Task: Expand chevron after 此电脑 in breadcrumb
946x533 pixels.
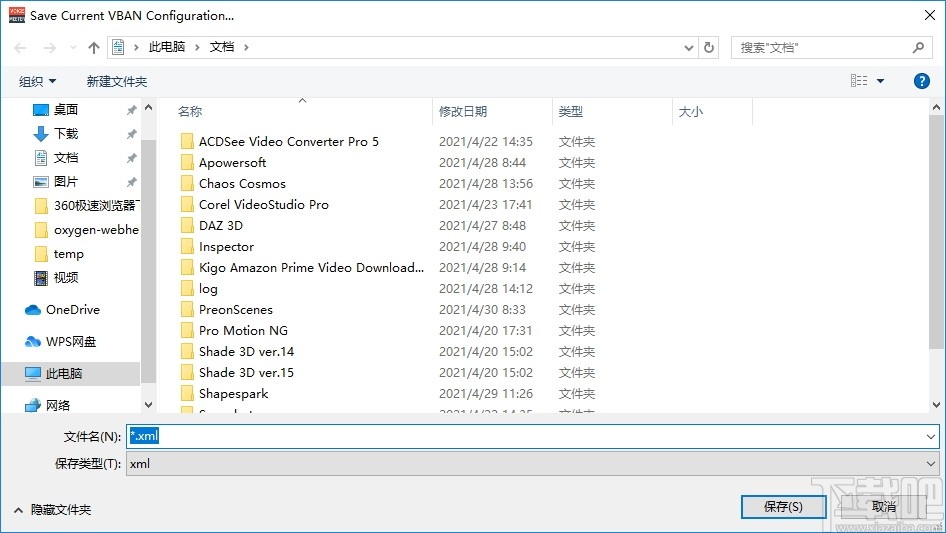Action: pyautogui.click(x=197, y=48)
